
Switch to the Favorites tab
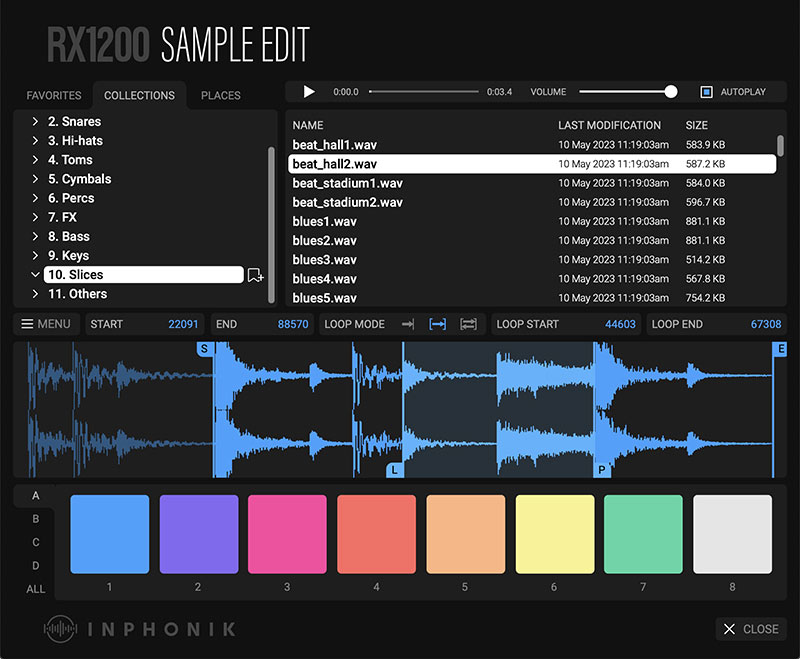[54, 95]
